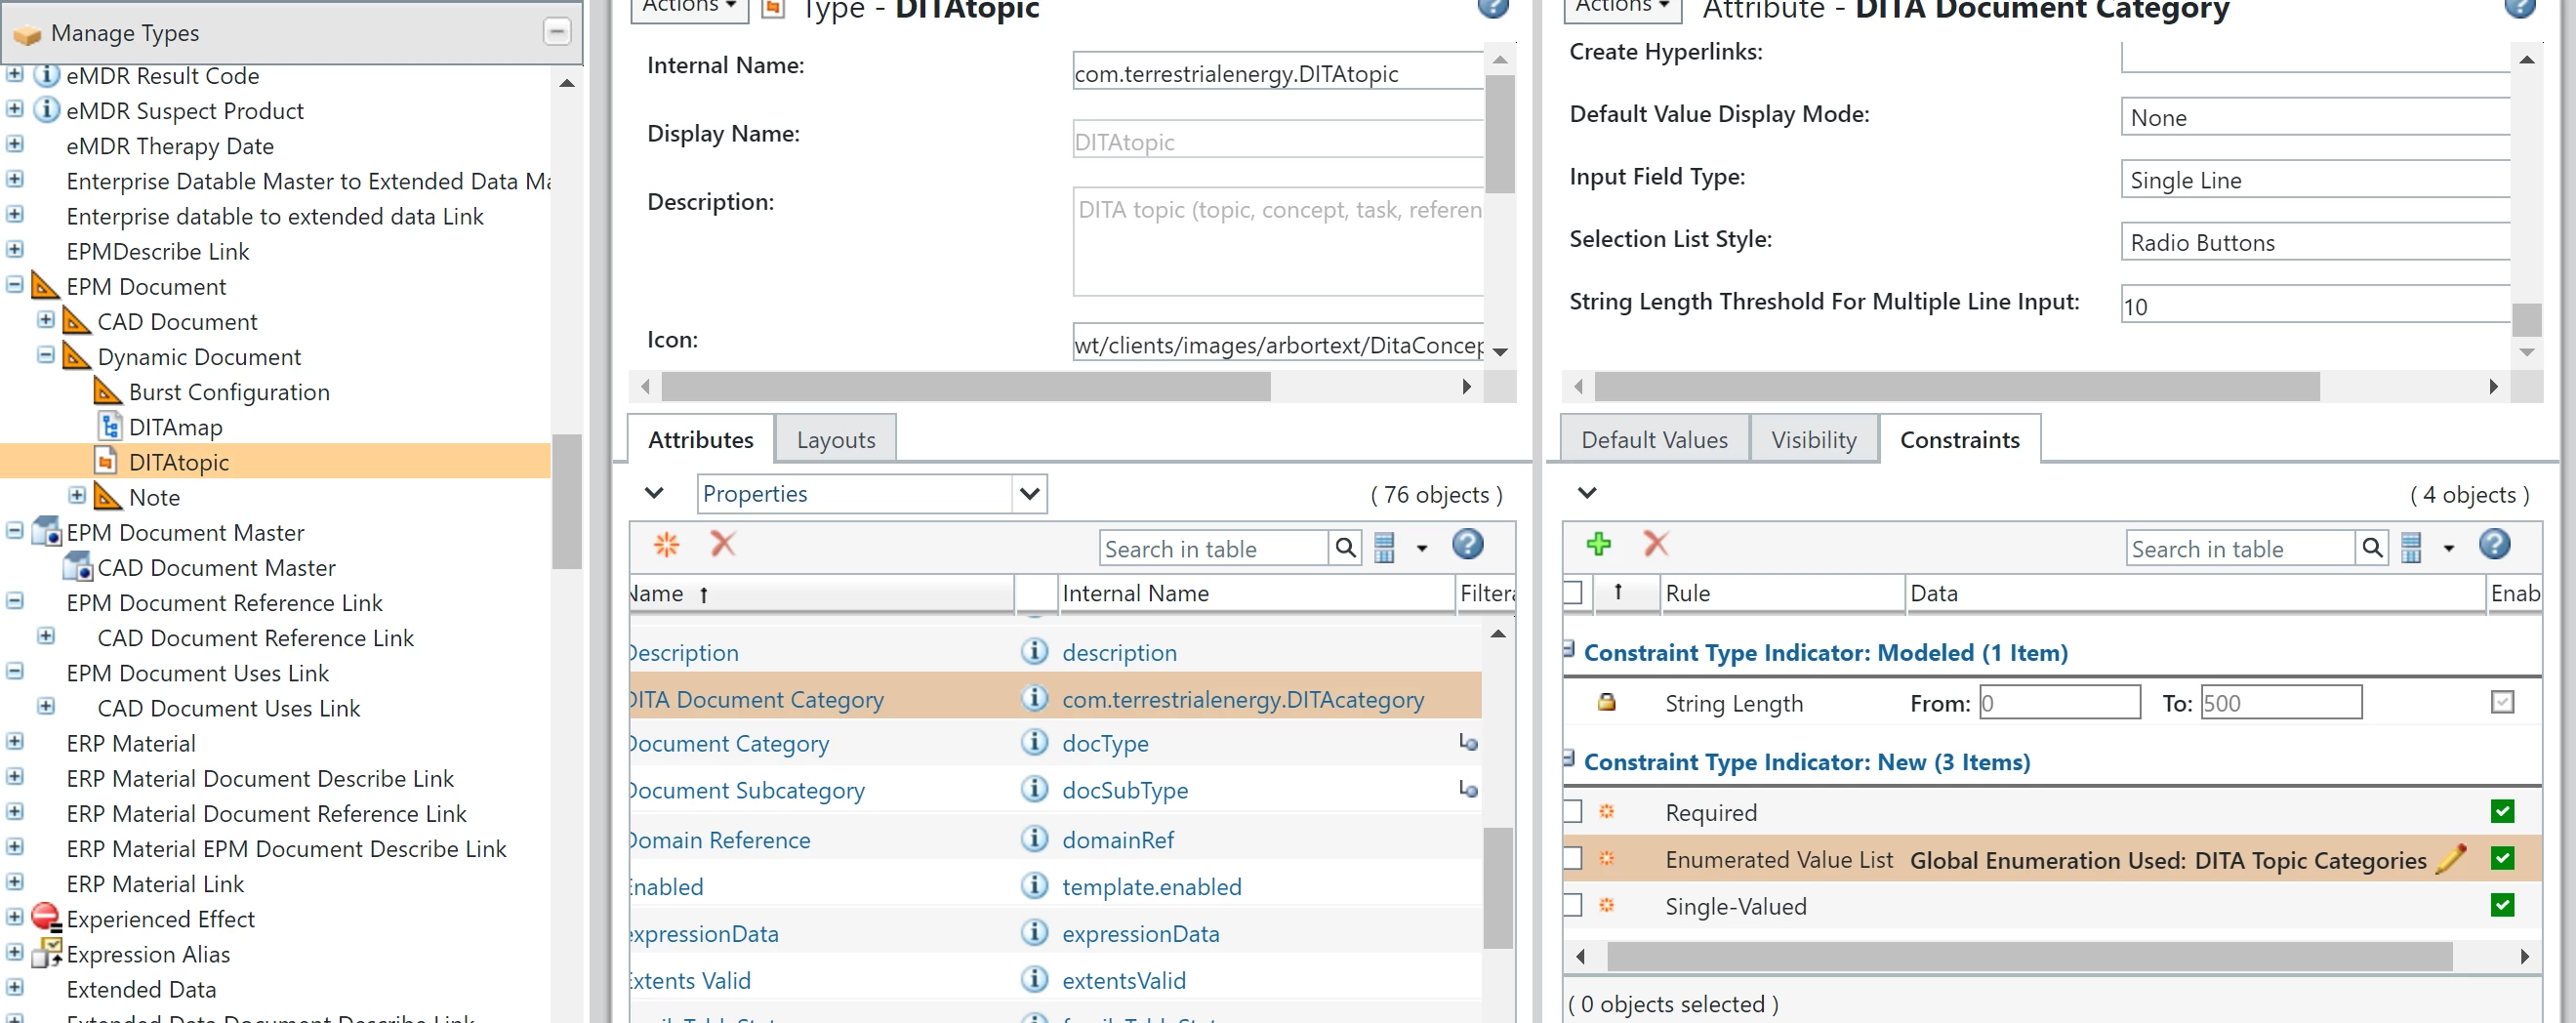Screen dimensions: 2576x1023
Task: Click info icon beside com.terrestrialenergy.DITAcategory
Action: (x=1034, y=698)
